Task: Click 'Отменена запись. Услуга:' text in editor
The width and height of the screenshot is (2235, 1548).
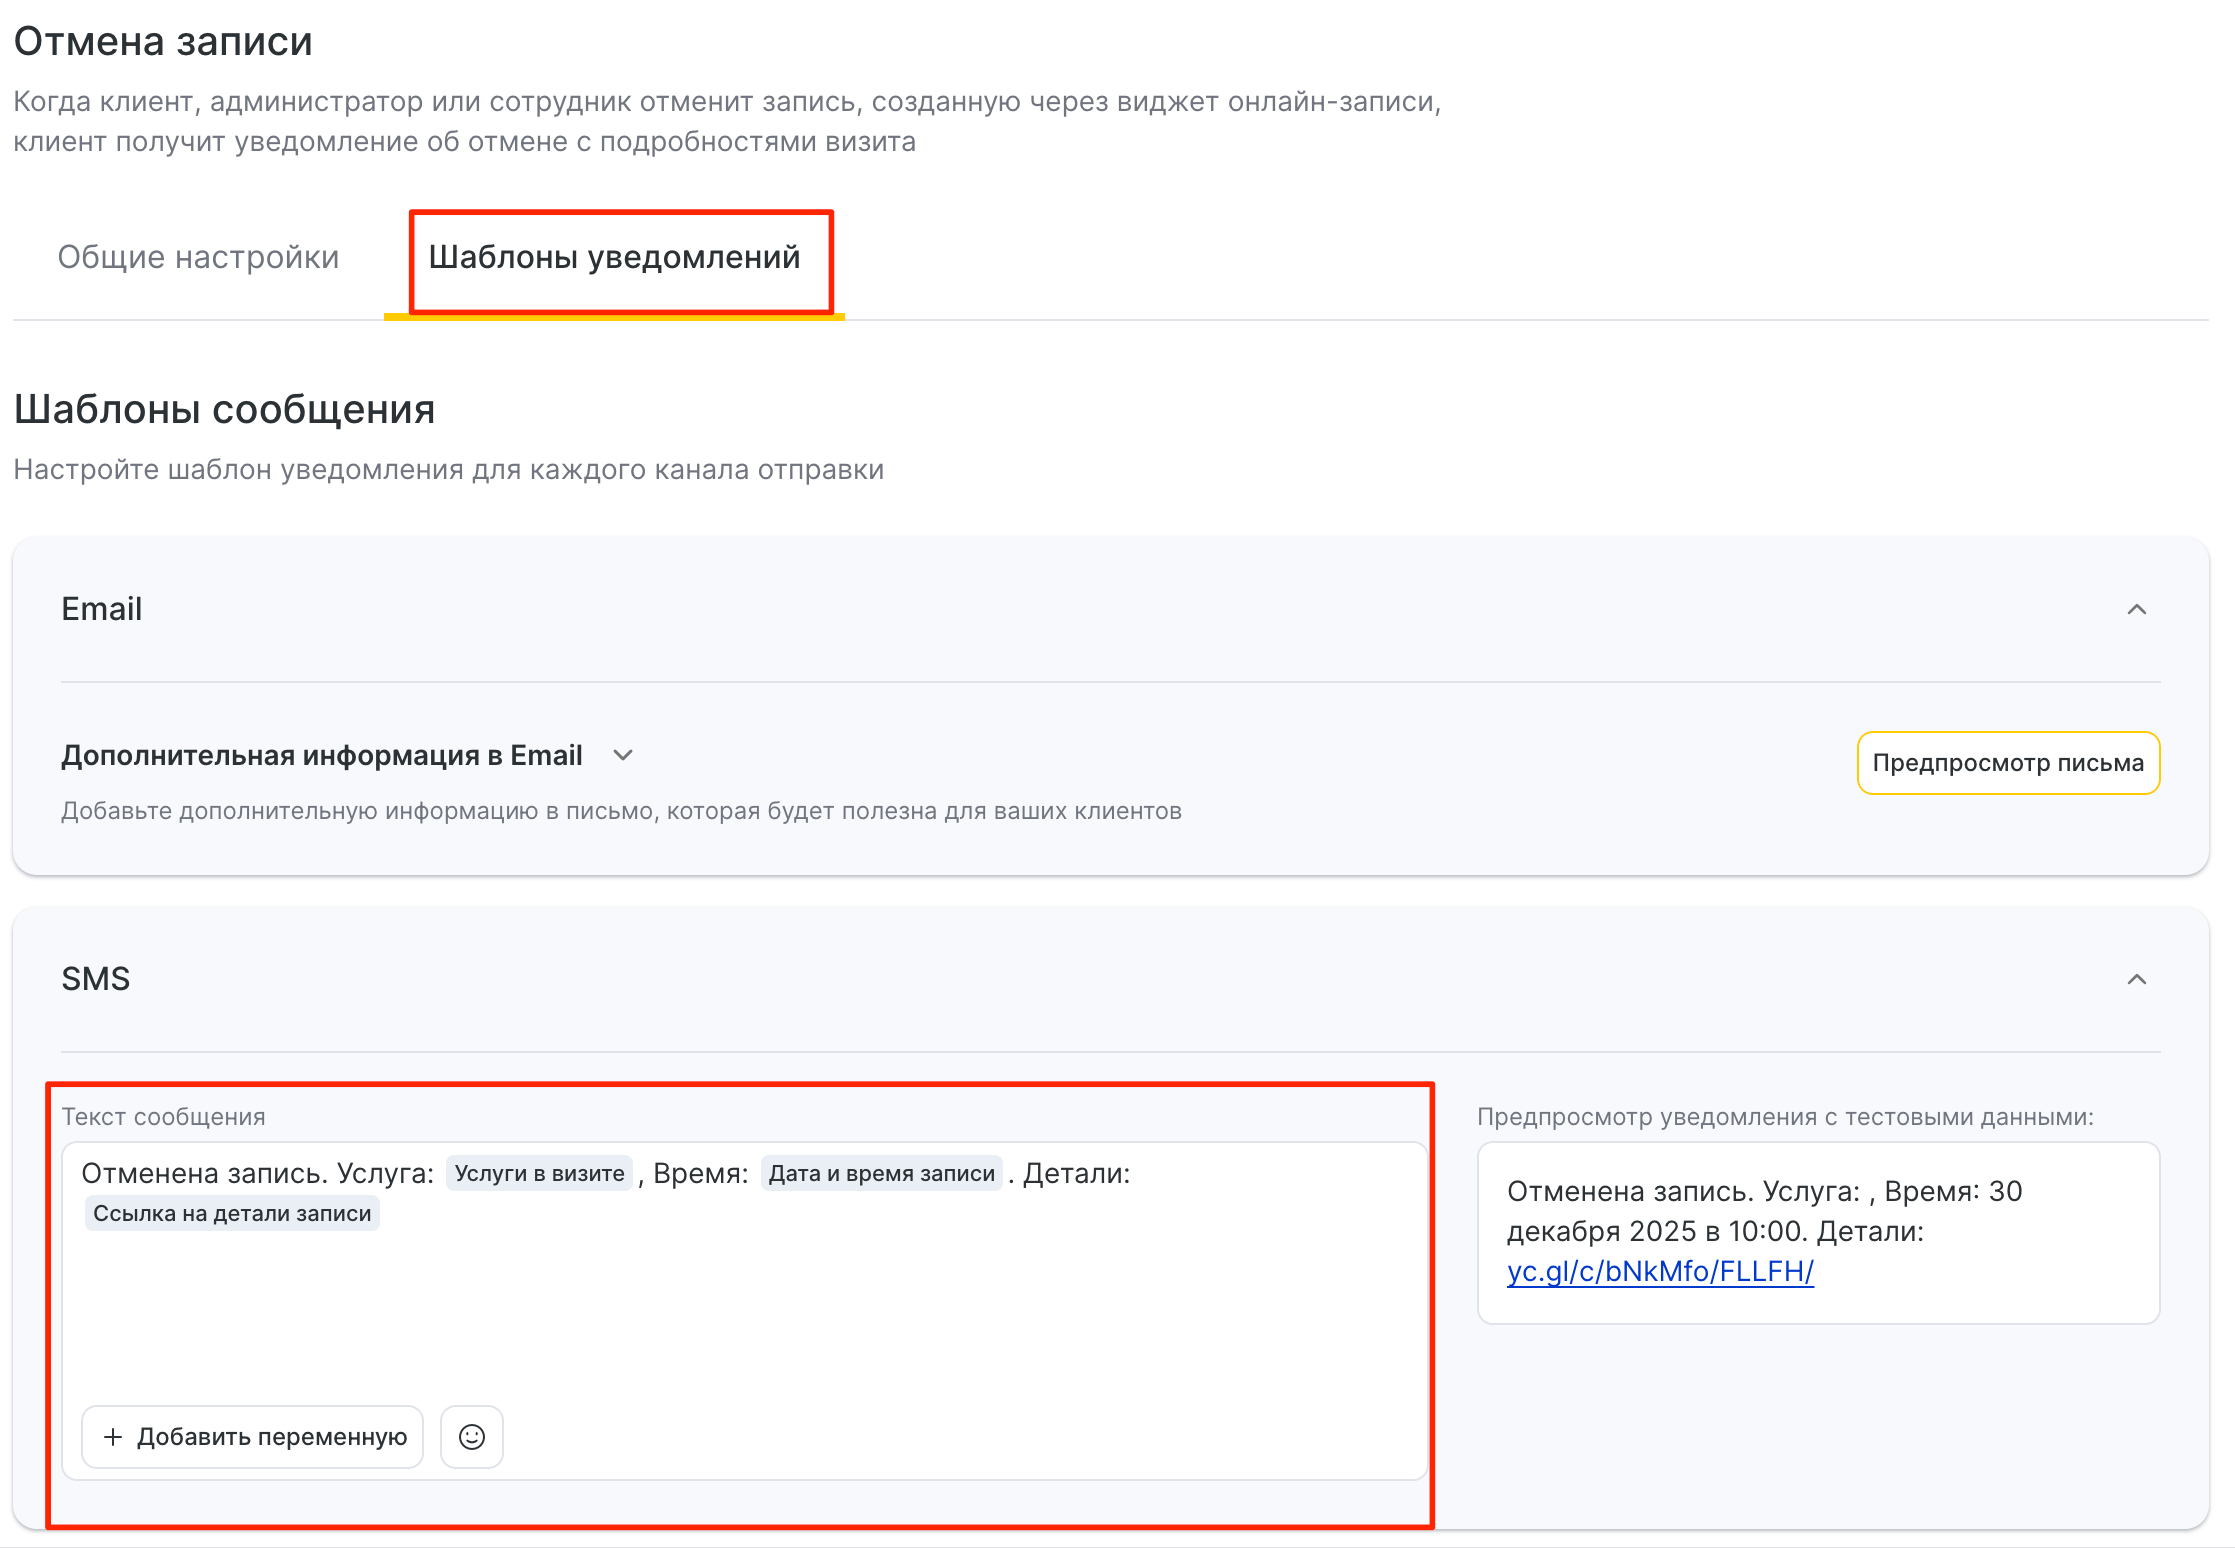Action: point(257,1173)
